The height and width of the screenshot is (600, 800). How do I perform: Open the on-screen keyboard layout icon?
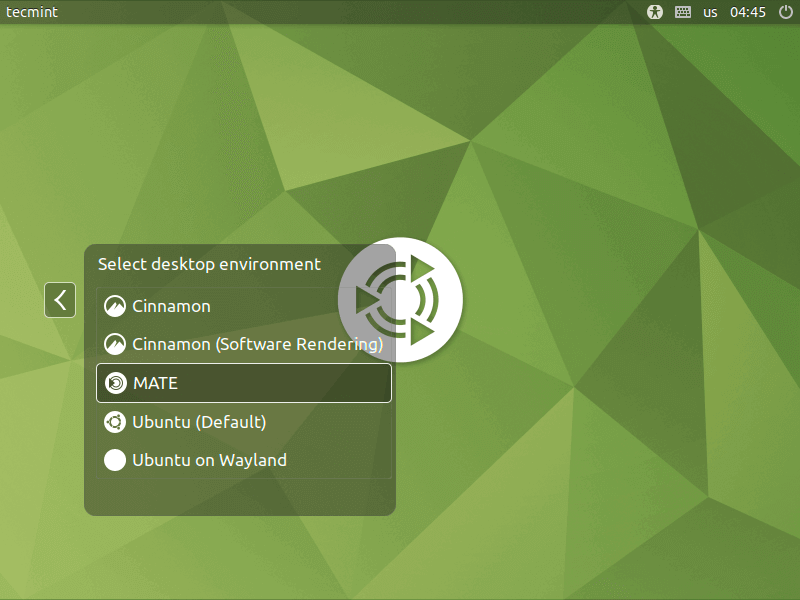pyautogui.click(x=683, y=12)
